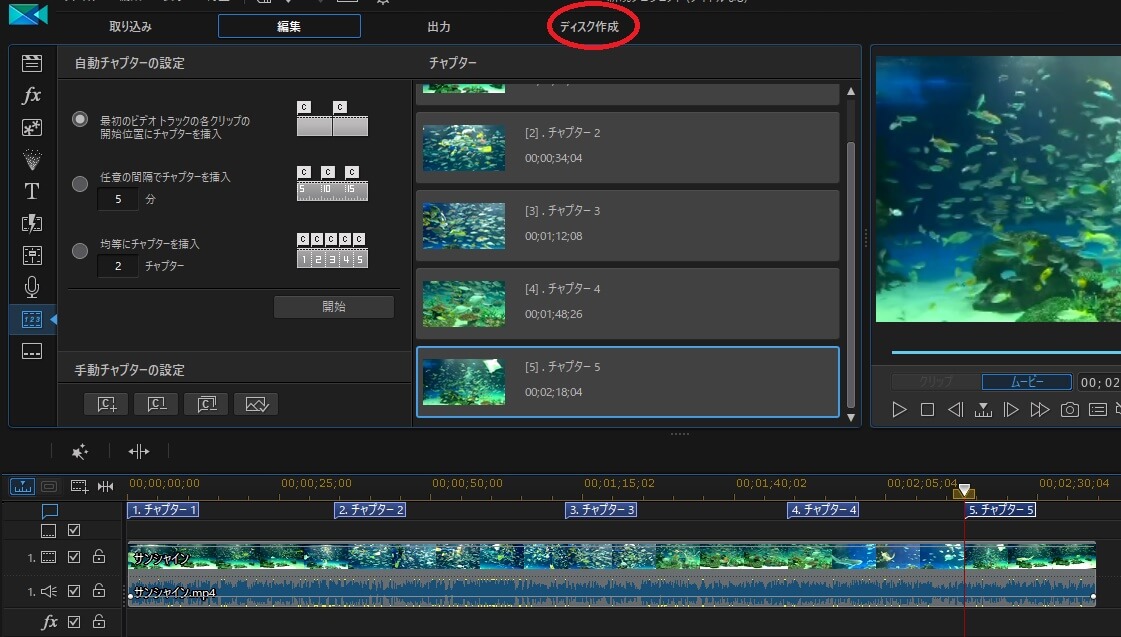Open the Transition Room icon
The image size is (1121, 637).
click(31, 223)
